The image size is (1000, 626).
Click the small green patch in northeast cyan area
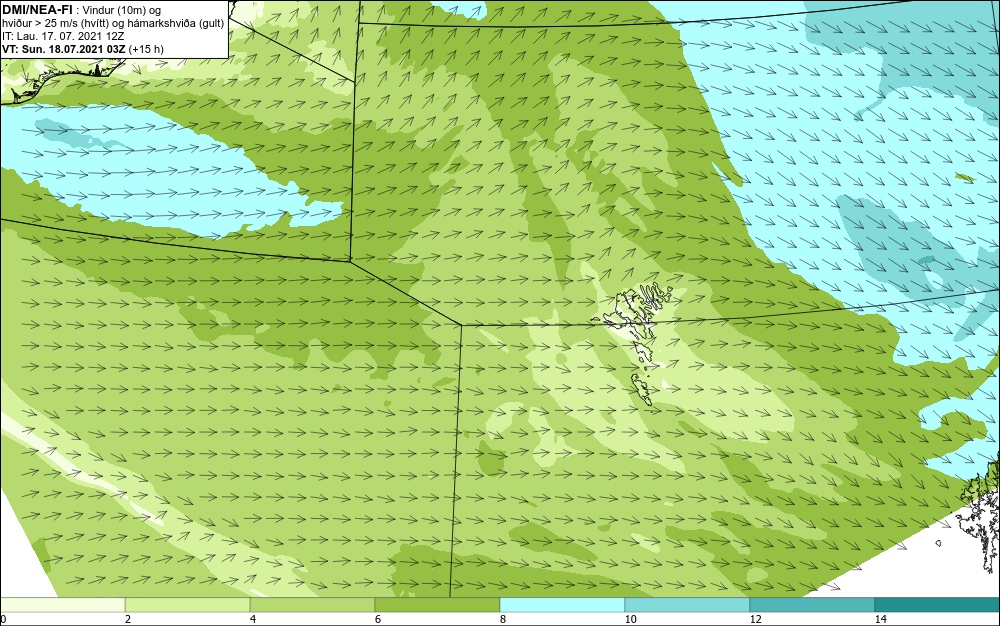click(965, 177)
